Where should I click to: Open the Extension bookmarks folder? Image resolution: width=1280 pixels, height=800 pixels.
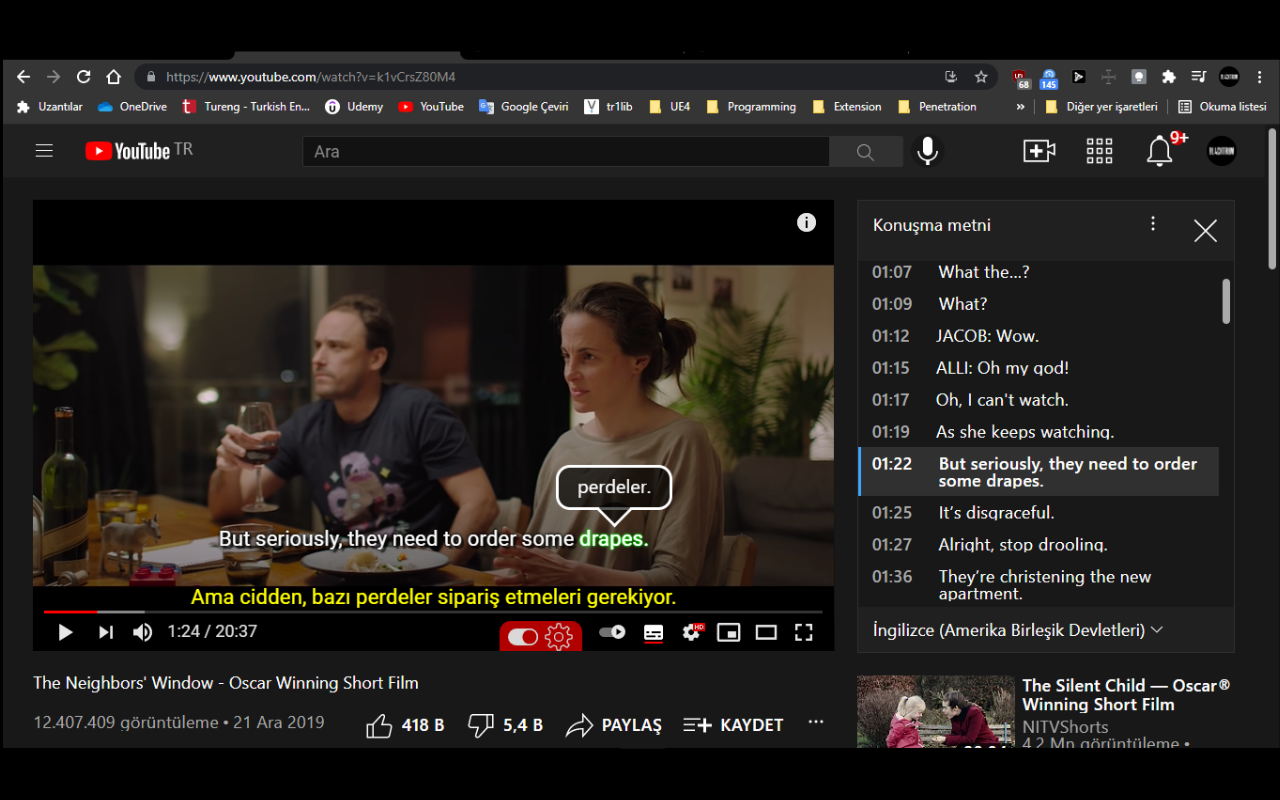coord(847,107)
